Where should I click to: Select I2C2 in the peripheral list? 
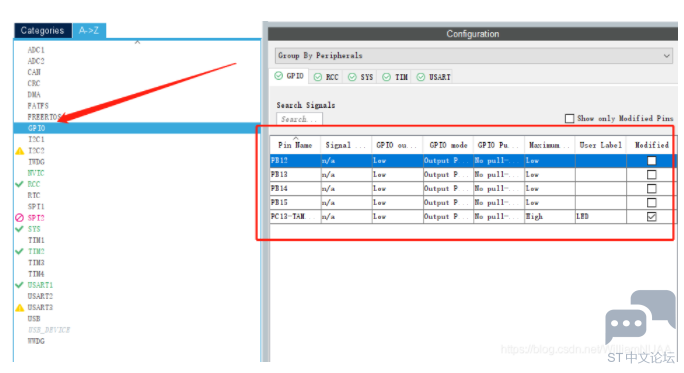click(x=36, y=151)
